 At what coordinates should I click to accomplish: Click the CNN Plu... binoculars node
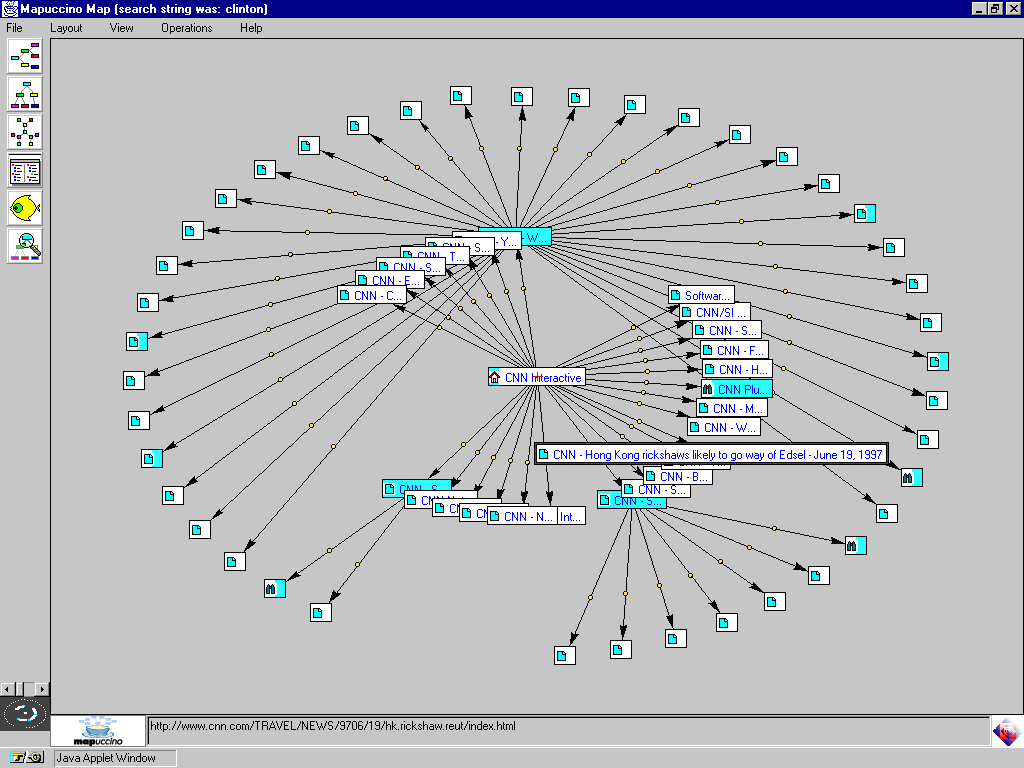click(737, 389)
